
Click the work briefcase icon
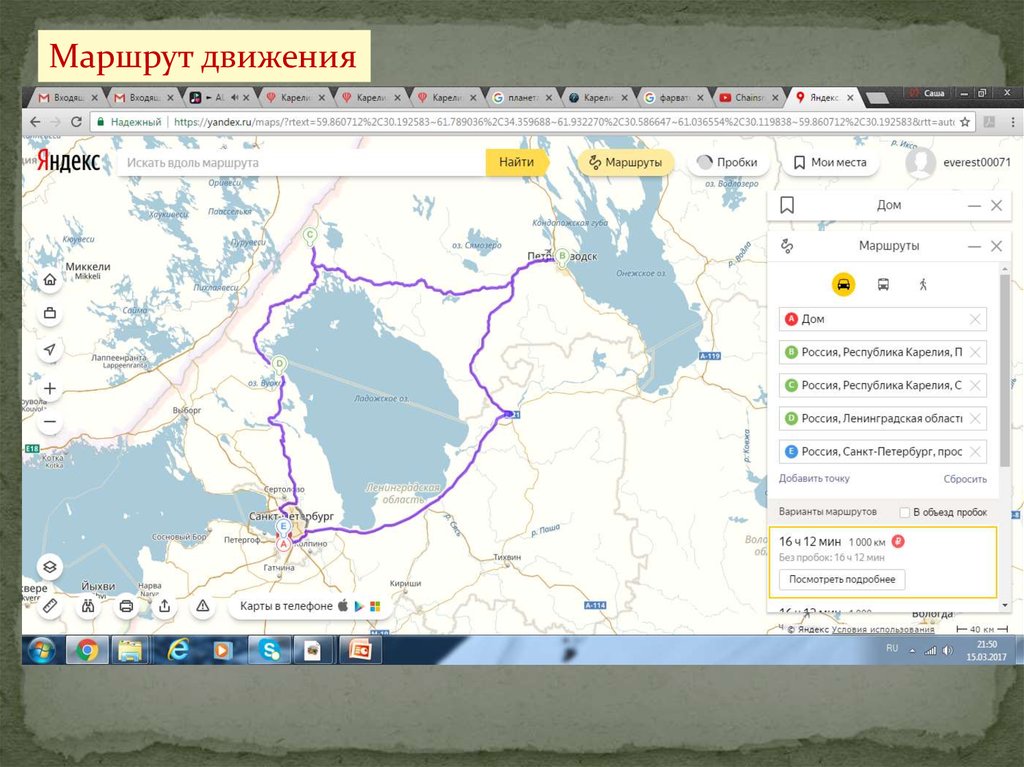(x=50, y=314)
